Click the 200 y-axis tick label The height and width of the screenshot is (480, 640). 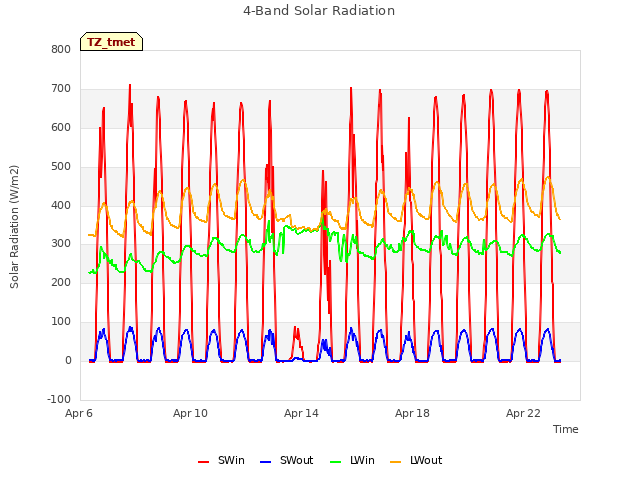pos(61,282)
